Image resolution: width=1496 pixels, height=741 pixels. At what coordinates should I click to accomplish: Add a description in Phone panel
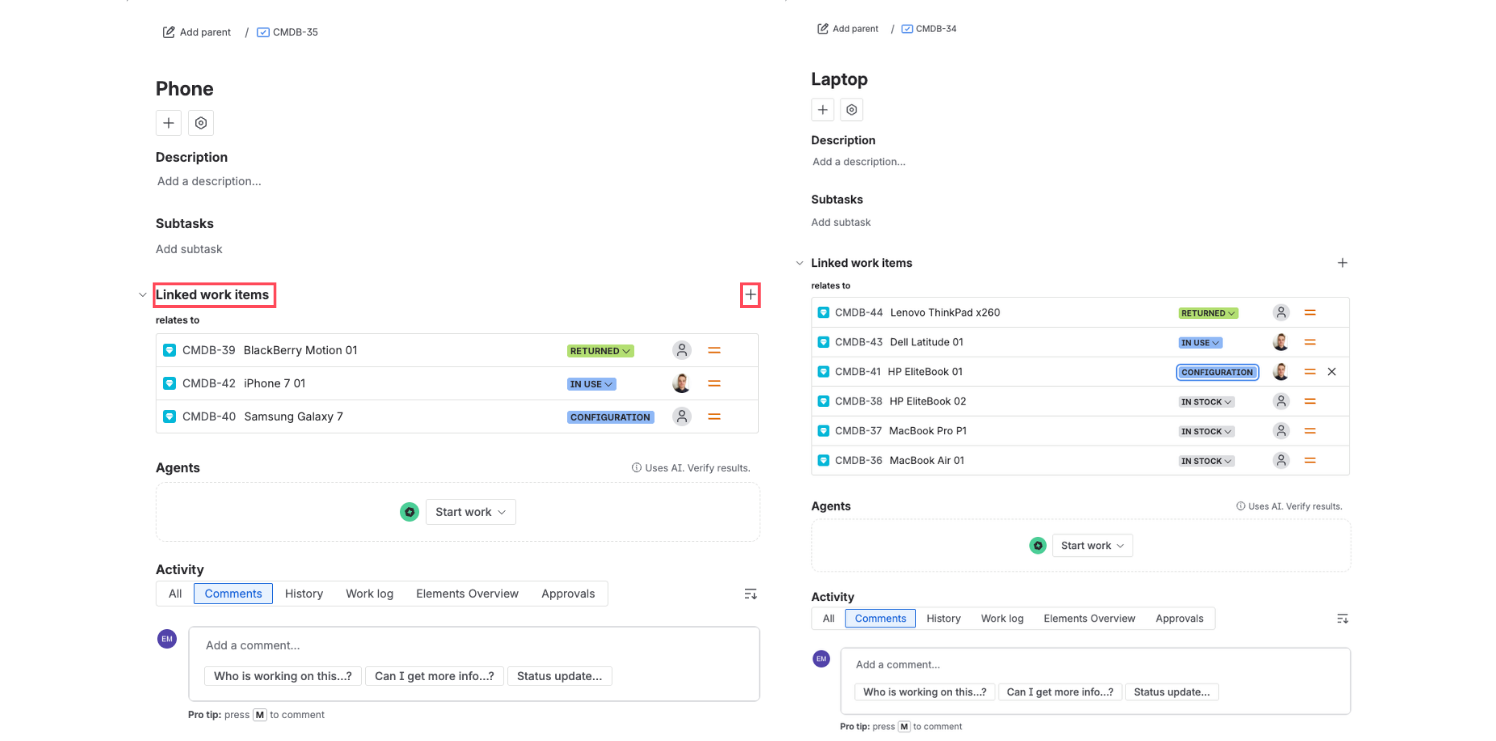(209, 181)
